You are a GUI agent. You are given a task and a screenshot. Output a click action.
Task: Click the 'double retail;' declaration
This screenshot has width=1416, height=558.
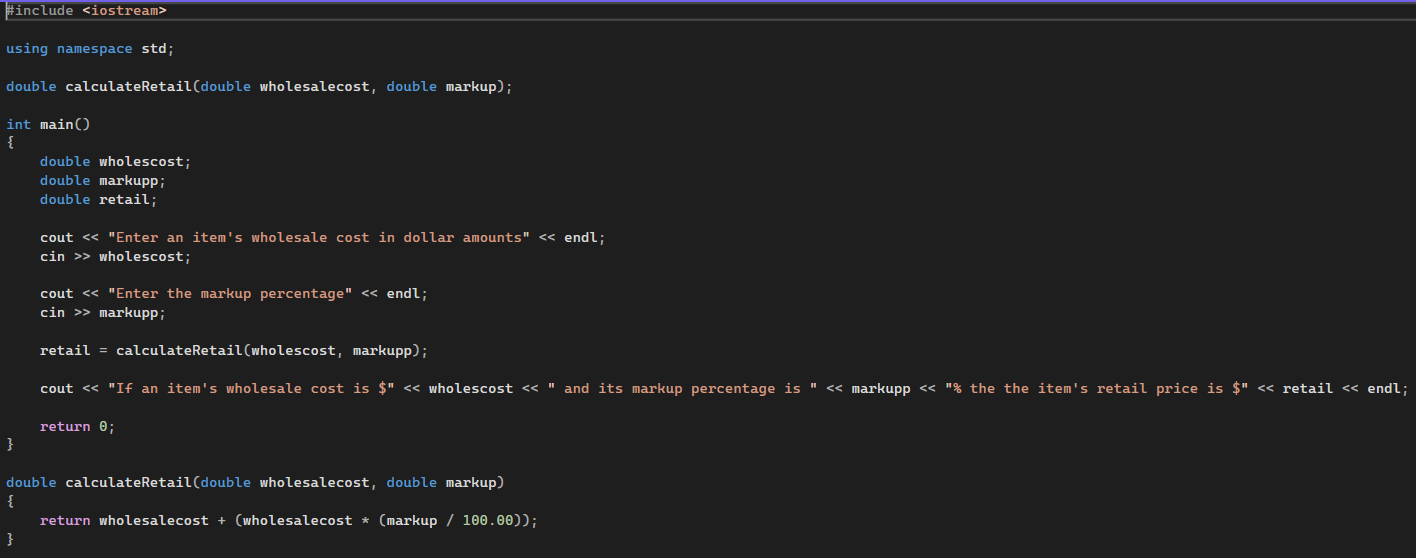tap(99, 200)
